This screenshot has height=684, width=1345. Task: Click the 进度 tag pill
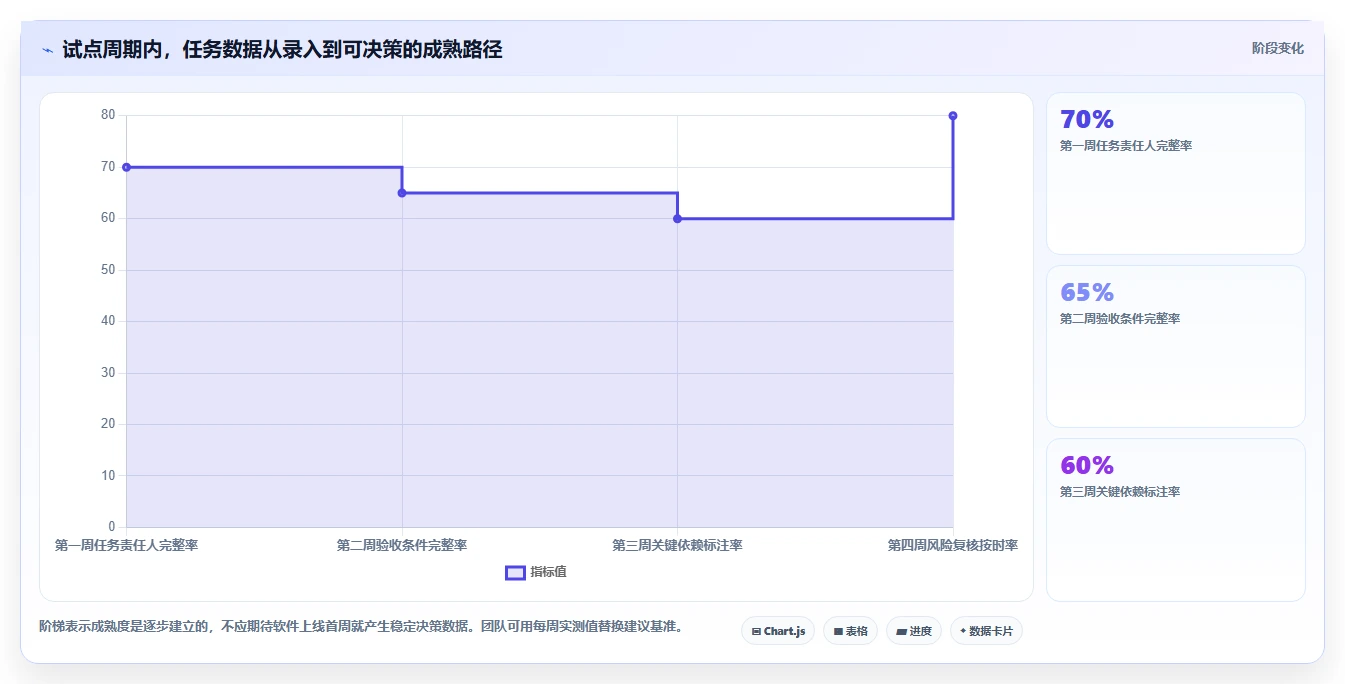pyautogui.click(x=914, y=631)
